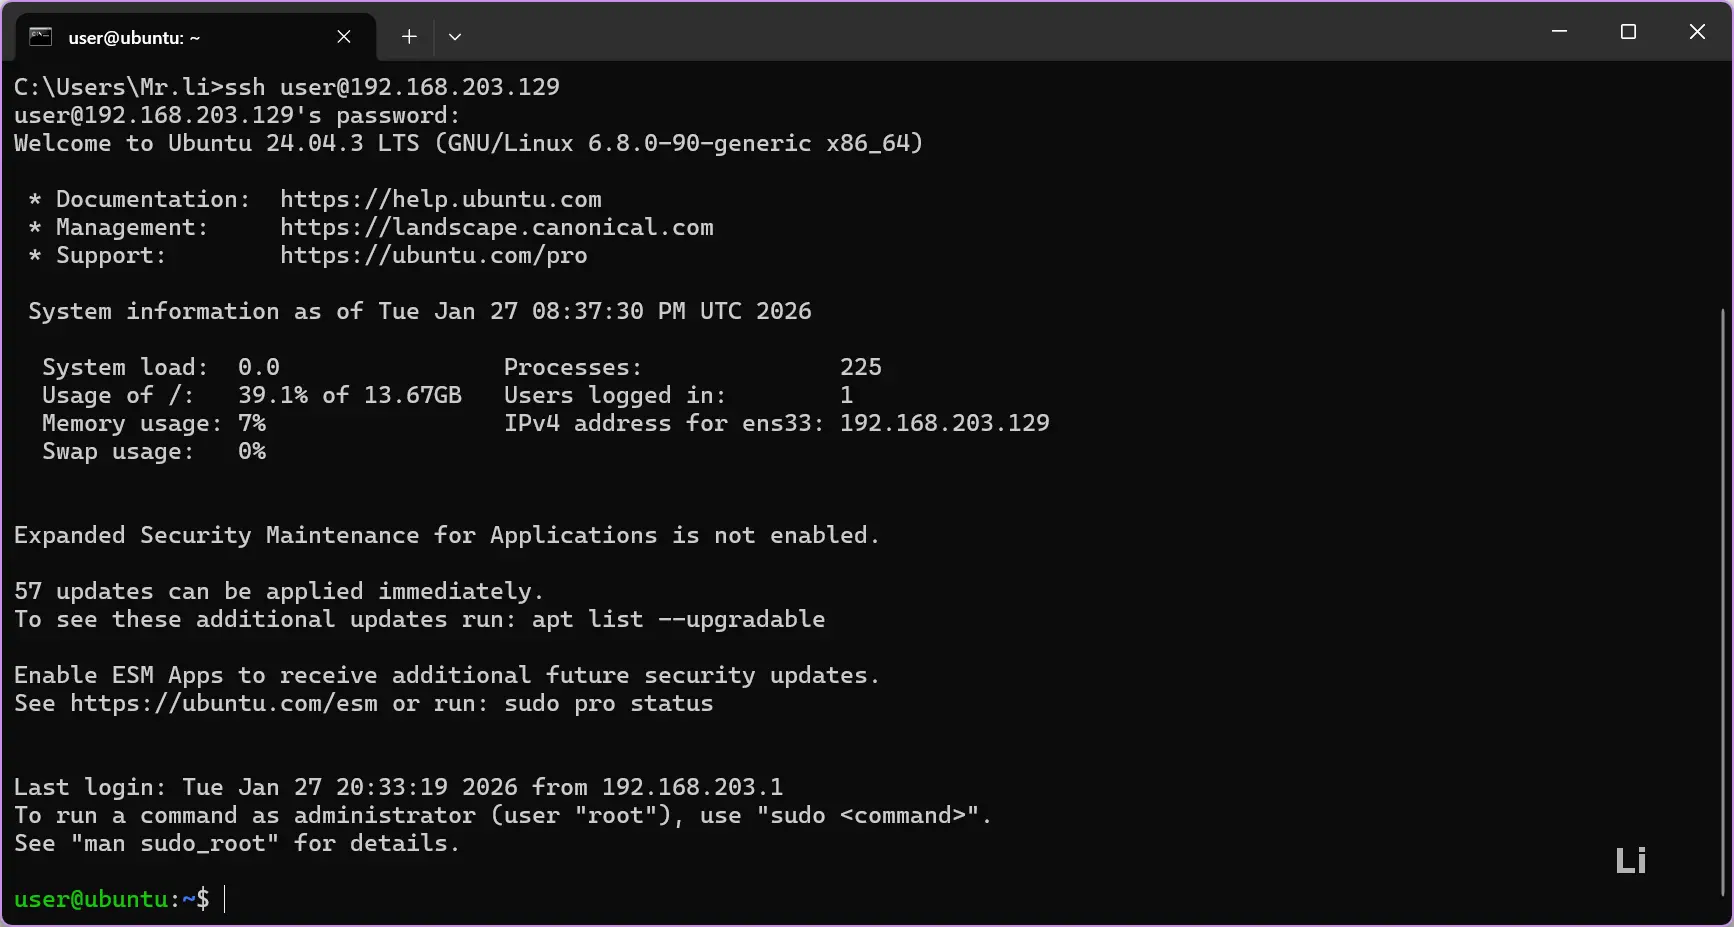Open a new terminal tab
Image resolution: width=1734 pixels, height=927 pixels.
(x=409, y=37)
